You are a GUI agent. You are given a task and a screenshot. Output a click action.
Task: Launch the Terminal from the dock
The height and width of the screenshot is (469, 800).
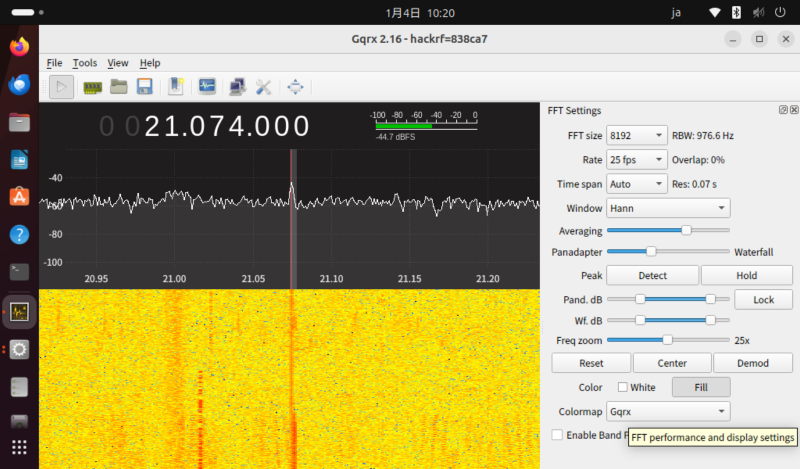point(19,272)
